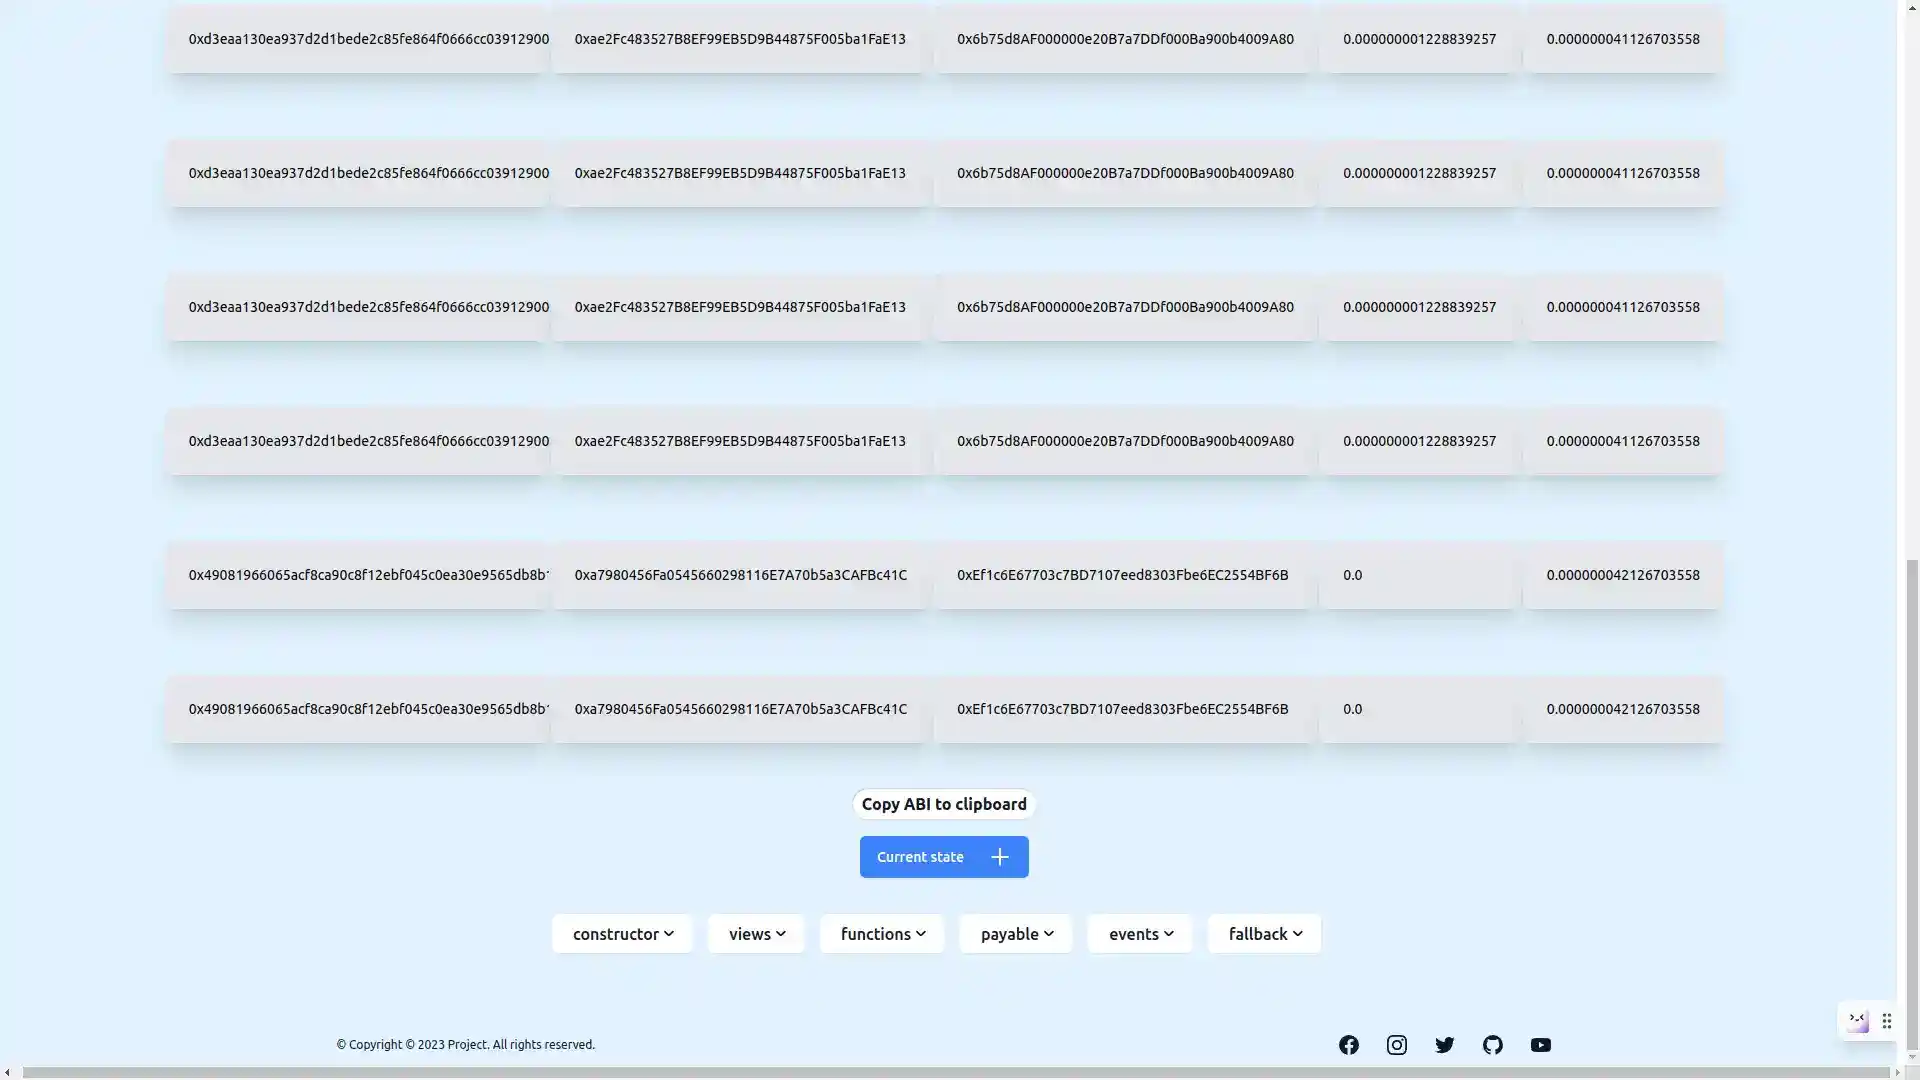Click the Copy ABI to clipboard button
Screen dimensions: 1920x1080
pyautogui.click(x=943, y=803)
